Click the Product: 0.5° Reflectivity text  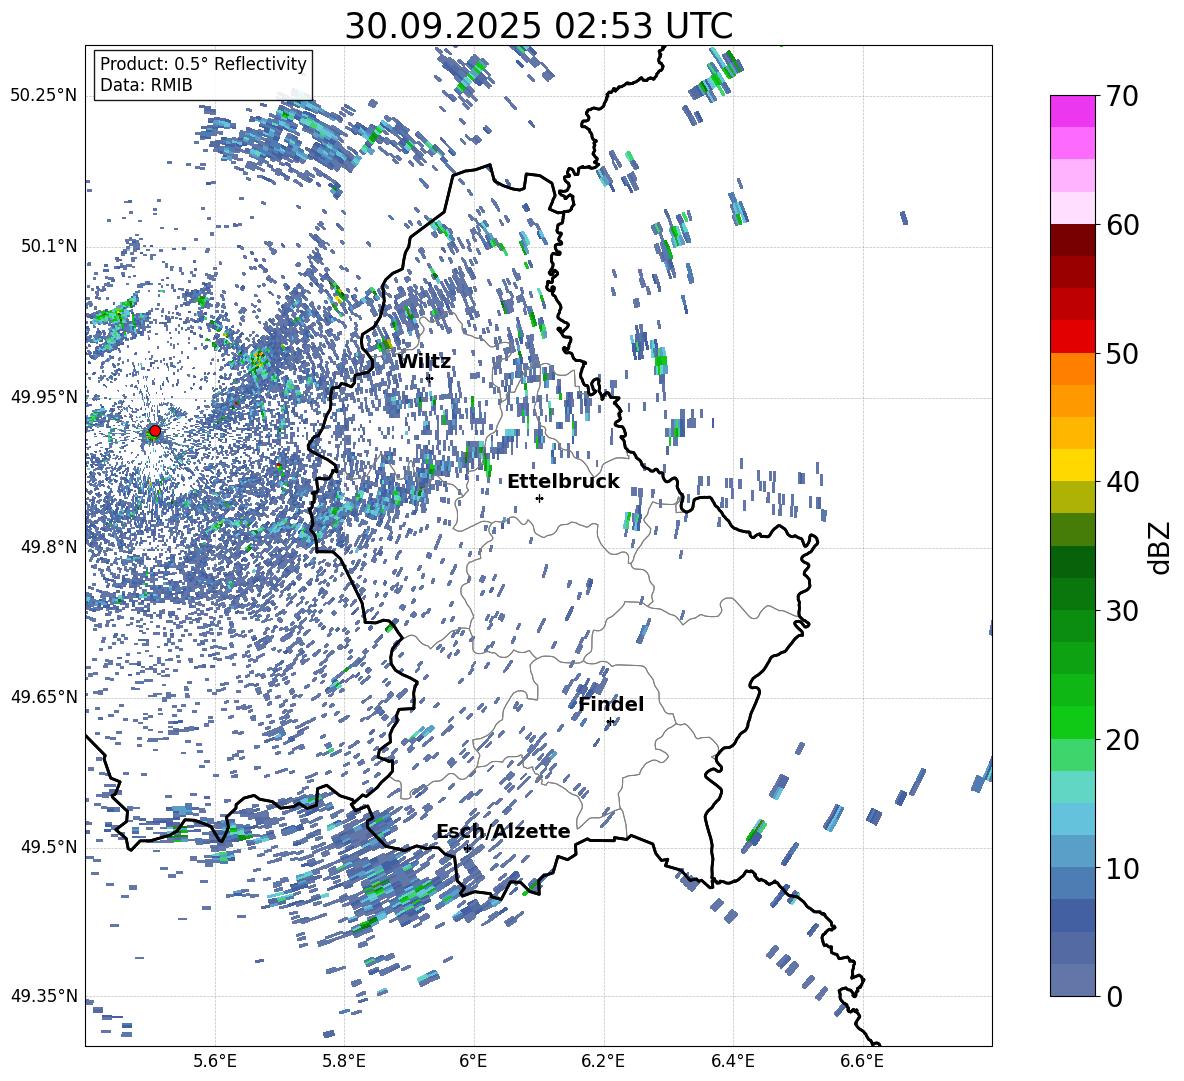pos(203,64)
